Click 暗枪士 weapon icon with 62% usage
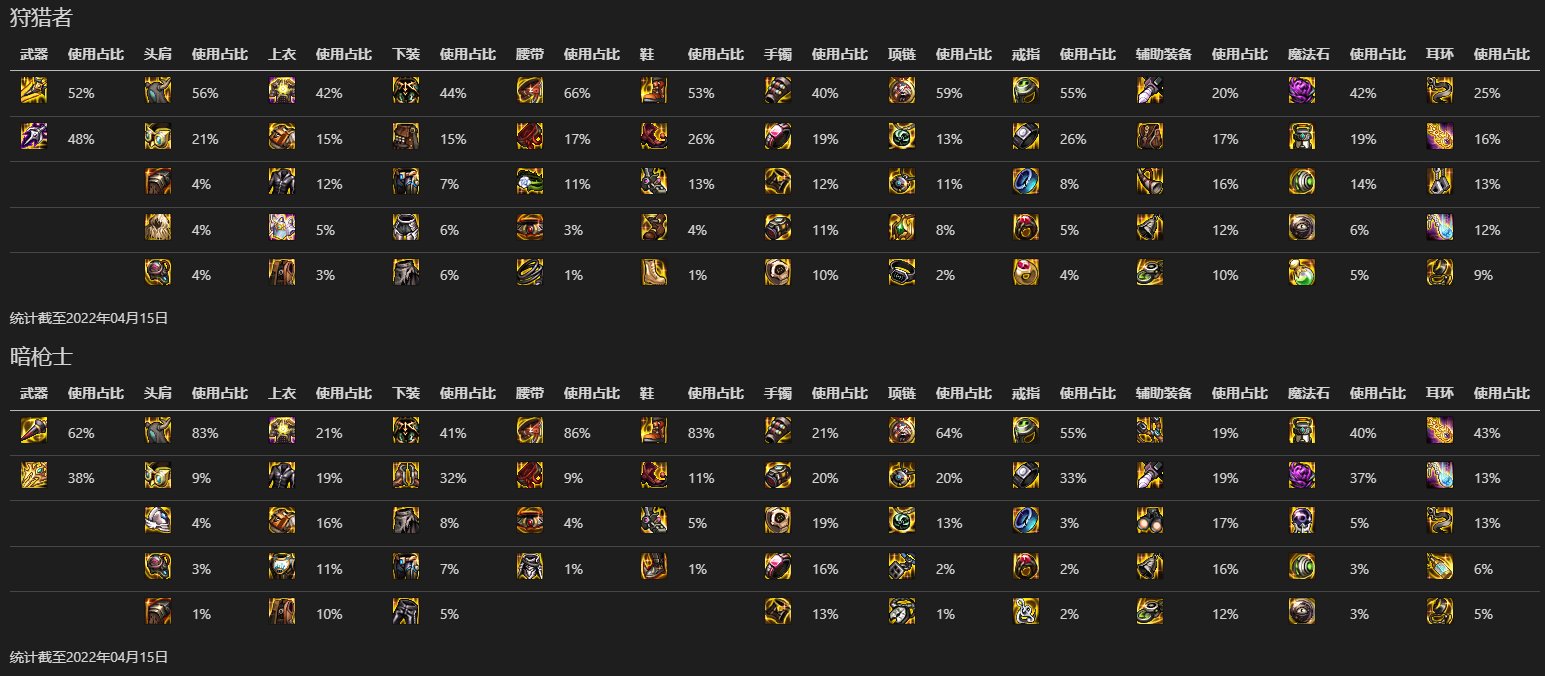 point(34,431)
